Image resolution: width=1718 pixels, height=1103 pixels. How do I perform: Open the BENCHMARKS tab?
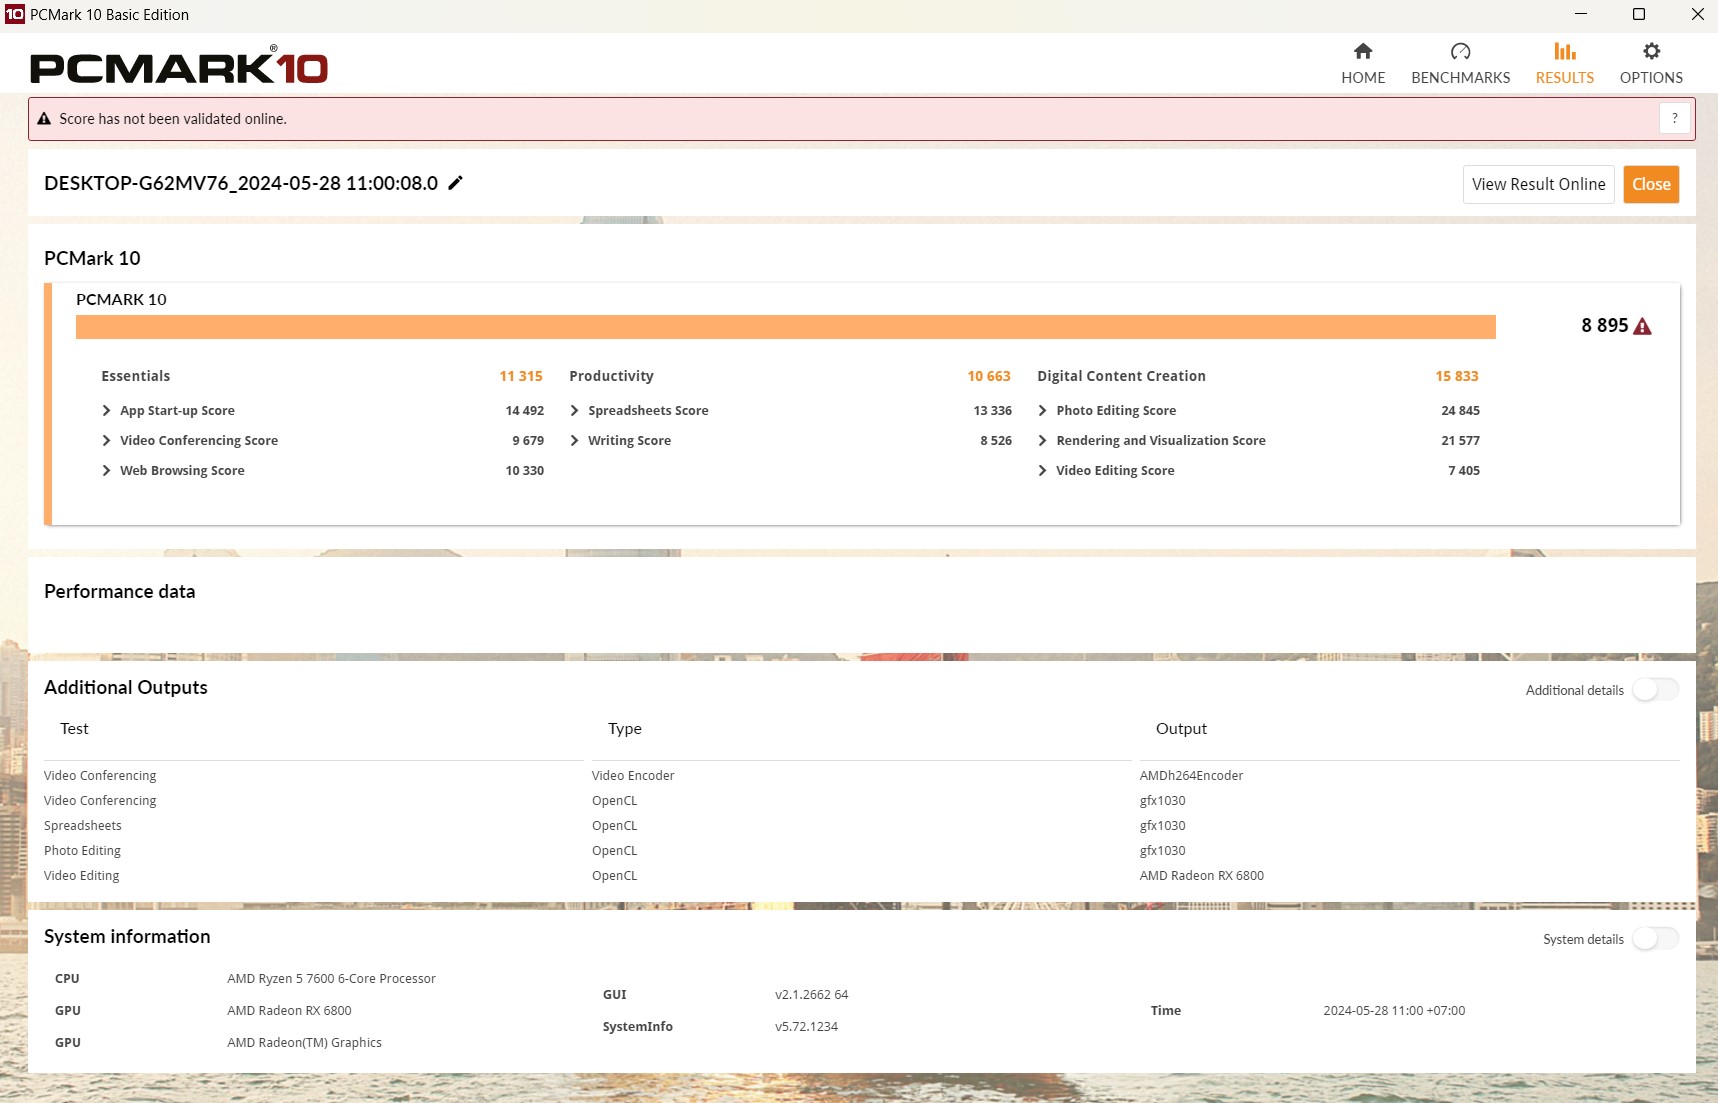(1460, 64)
